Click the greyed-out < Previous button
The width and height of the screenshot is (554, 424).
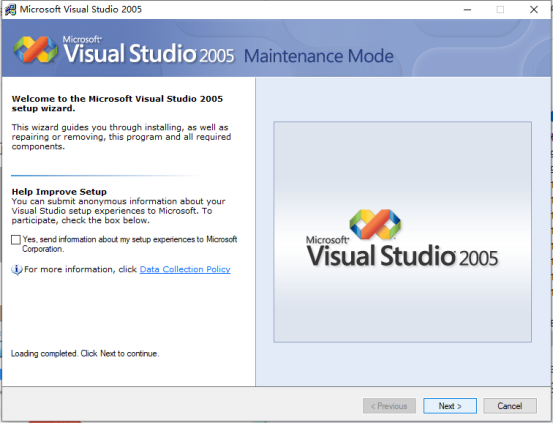pyautogui.click(x=389, y=406)
